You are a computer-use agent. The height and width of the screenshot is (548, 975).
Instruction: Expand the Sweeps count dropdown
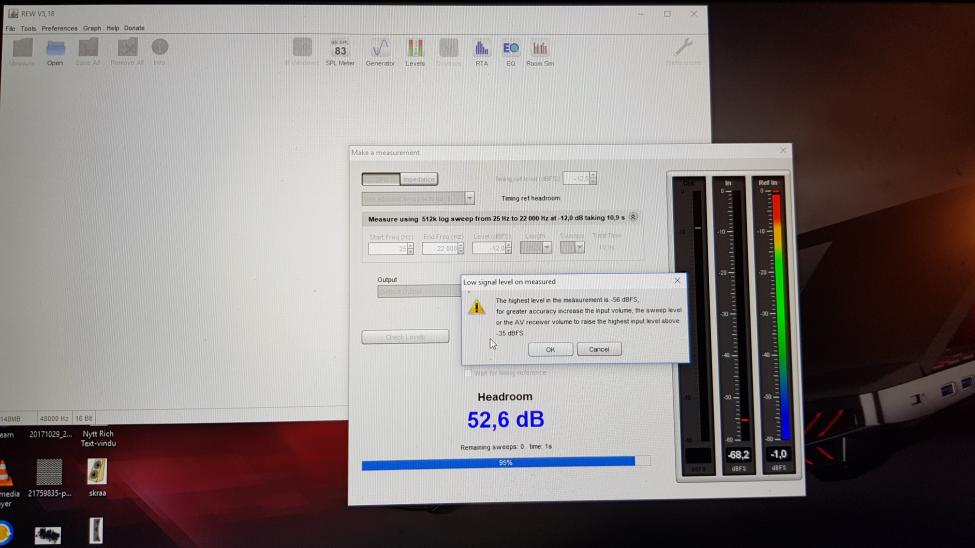[x=580, y=248]
